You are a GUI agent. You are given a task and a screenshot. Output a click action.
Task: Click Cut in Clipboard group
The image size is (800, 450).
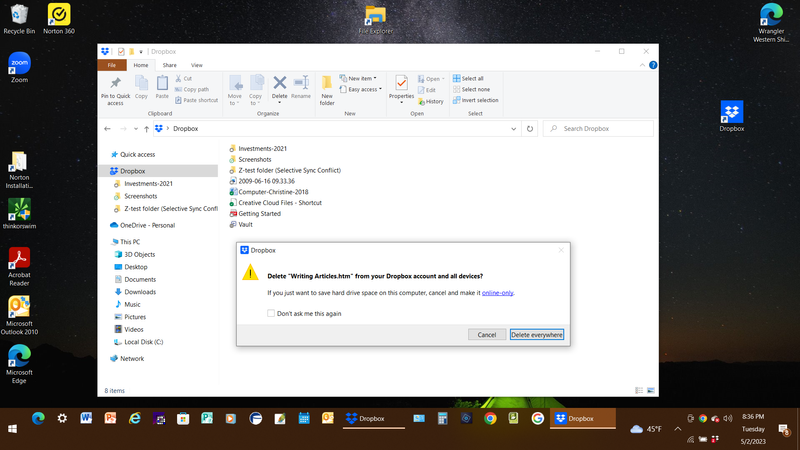pos(184,79)
